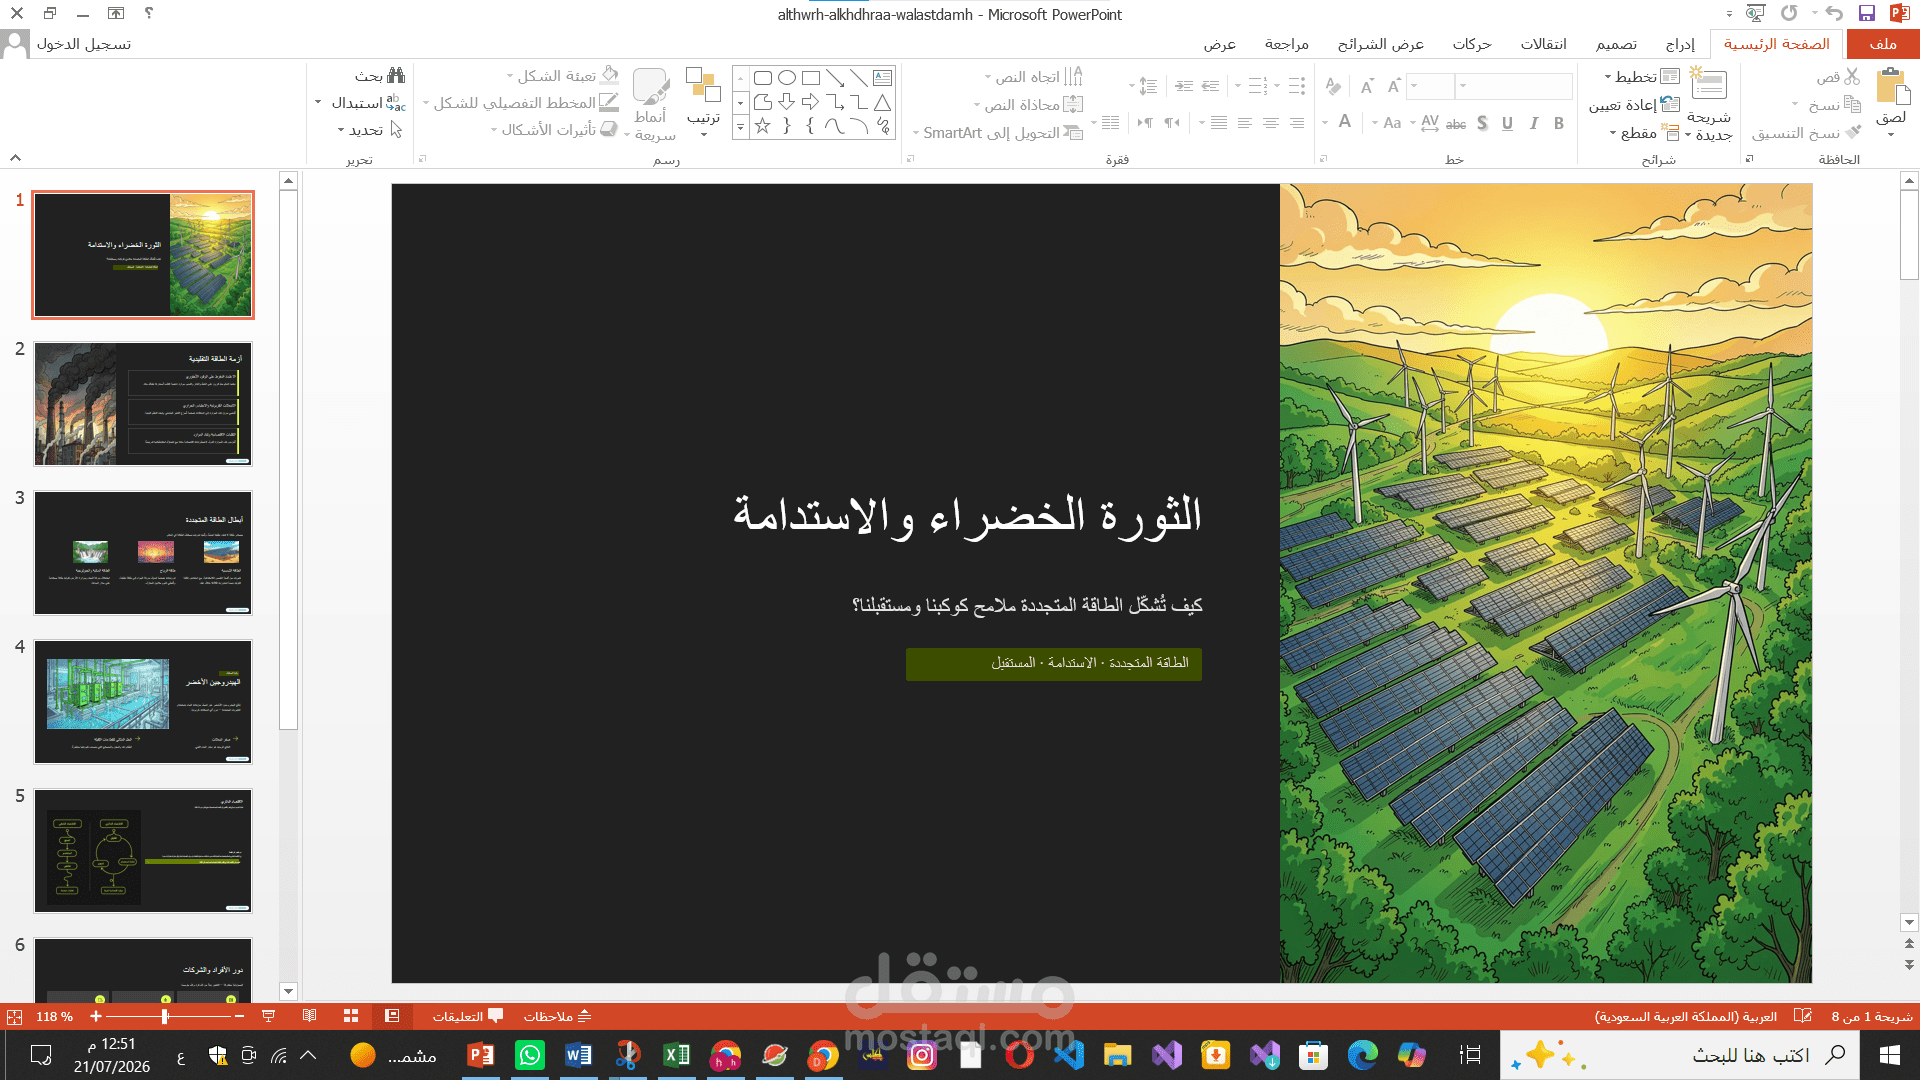Switch to Slide Sorter view icon
This screenshot has height=1080, width=1920.
[x=351, y=1016]
